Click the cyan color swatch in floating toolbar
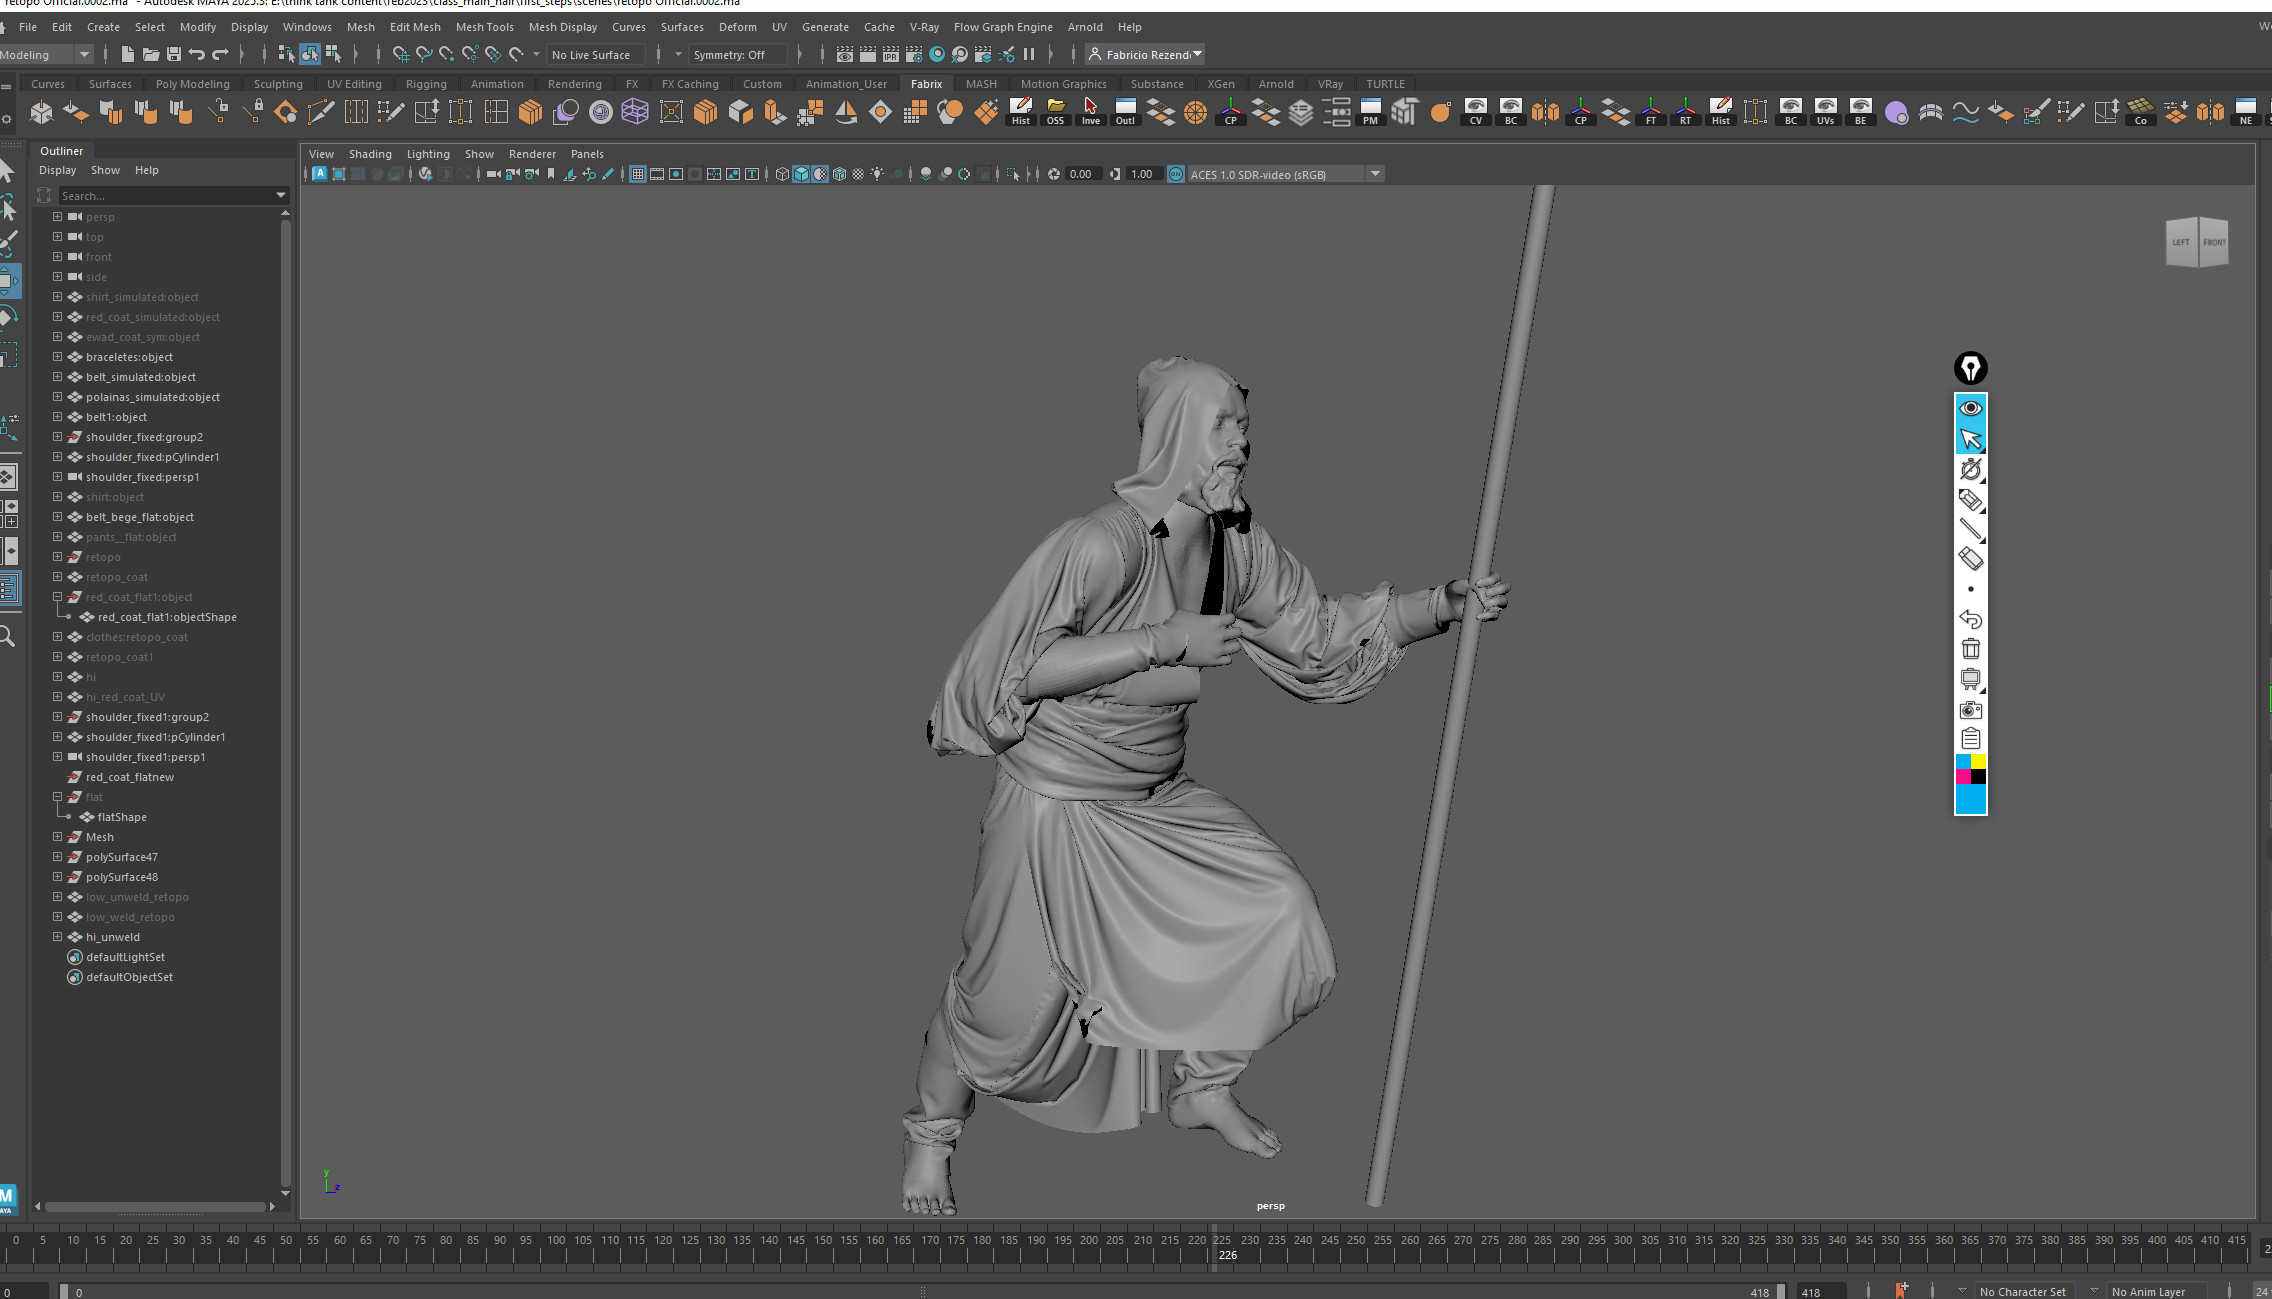2272x1299 pixels. pyautogui.click(x=1970, y=799)
